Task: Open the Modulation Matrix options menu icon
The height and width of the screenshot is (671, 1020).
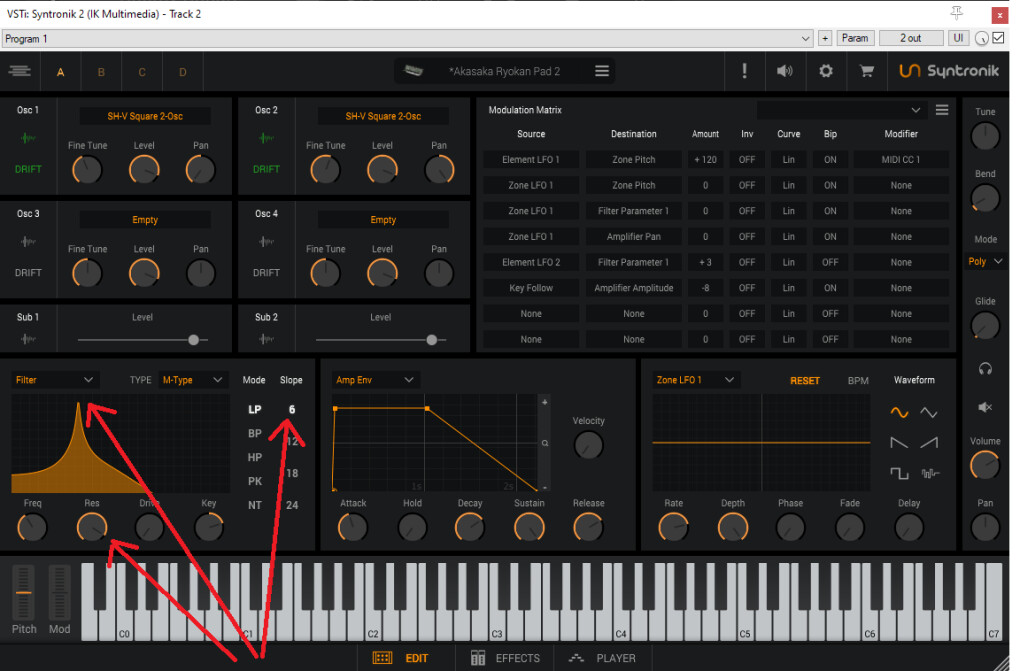Action: point(942,110)
